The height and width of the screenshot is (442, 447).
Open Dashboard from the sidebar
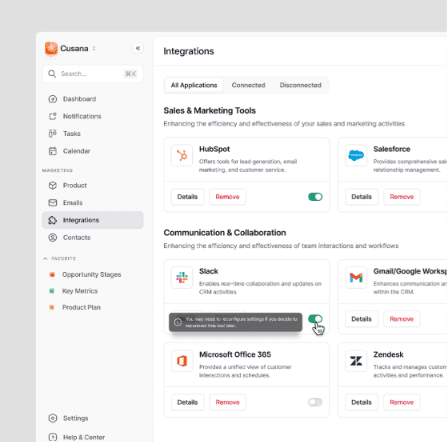[93, 99]
